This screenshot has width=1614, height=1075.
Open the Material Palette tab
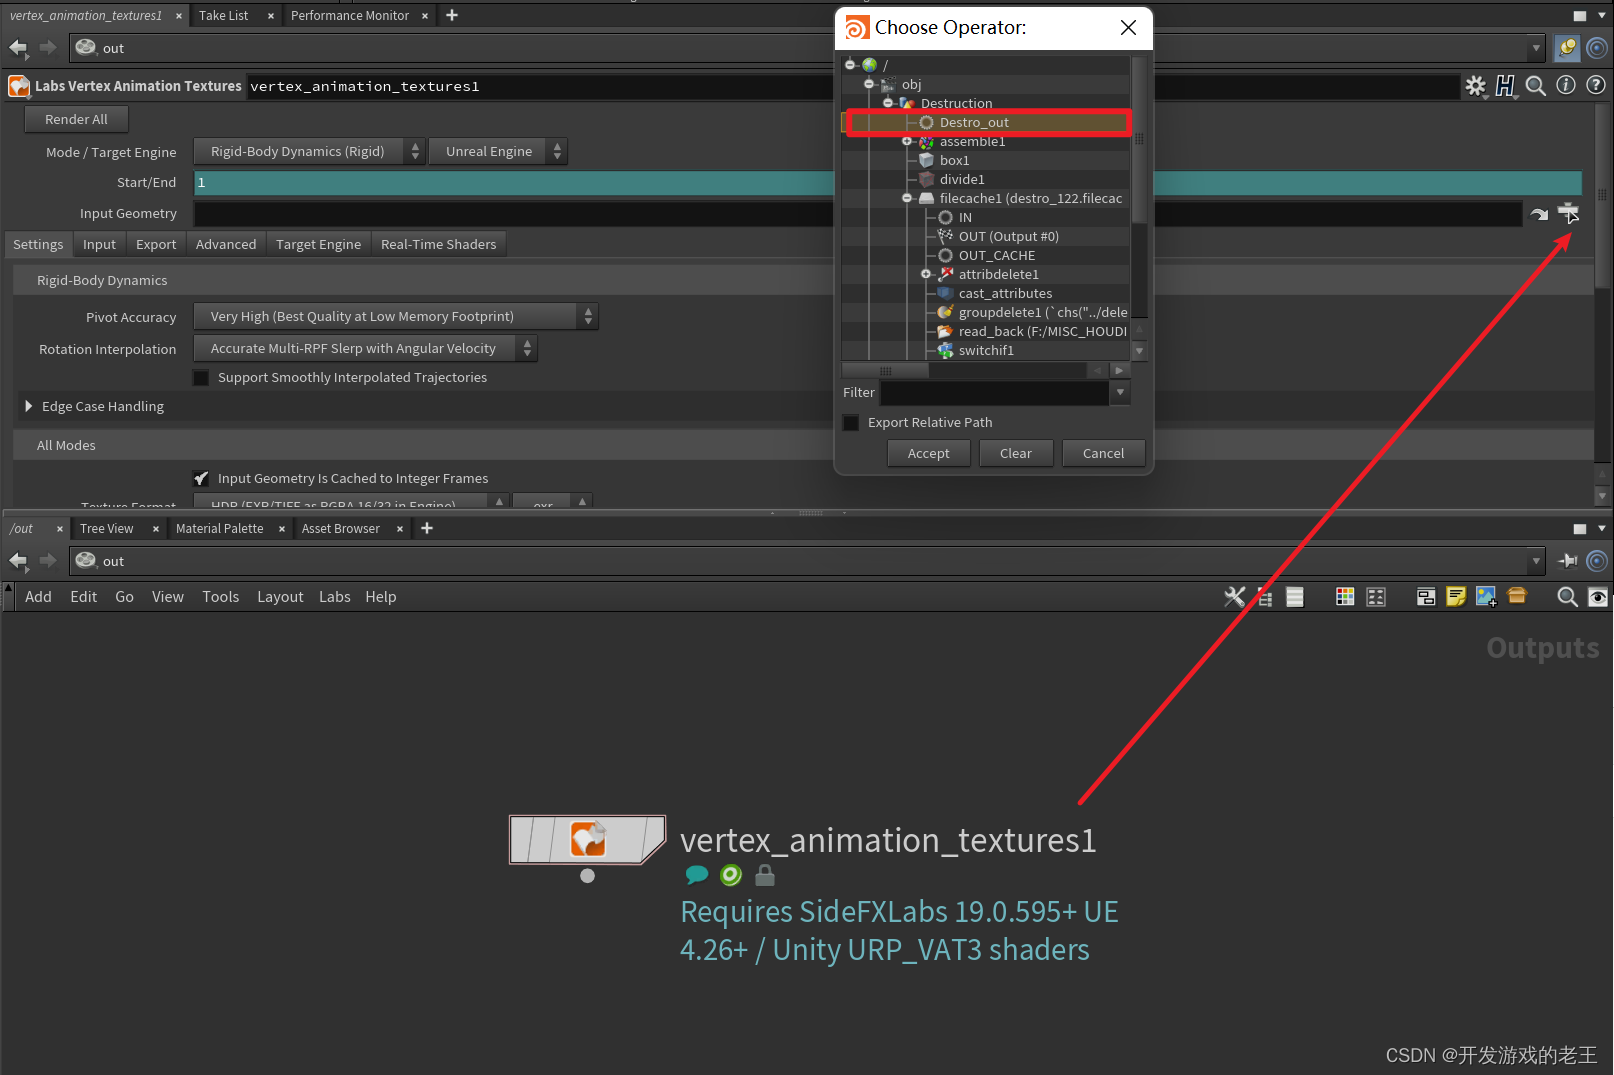point(219,528)
